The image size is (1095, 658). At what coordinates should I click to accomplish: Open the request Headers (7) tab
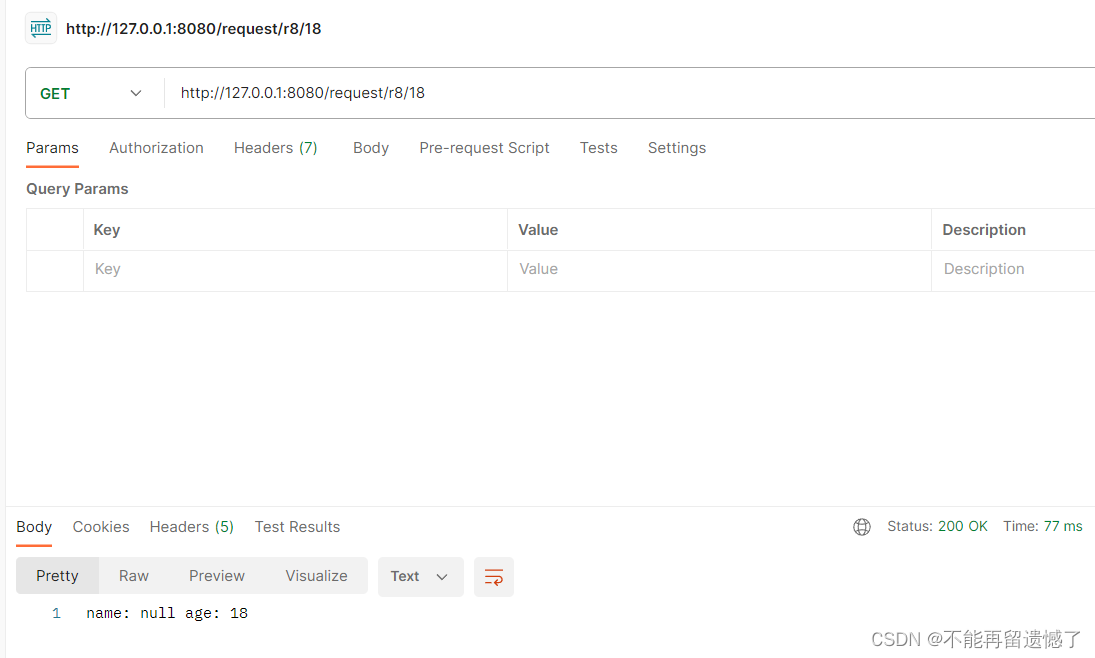276,148
